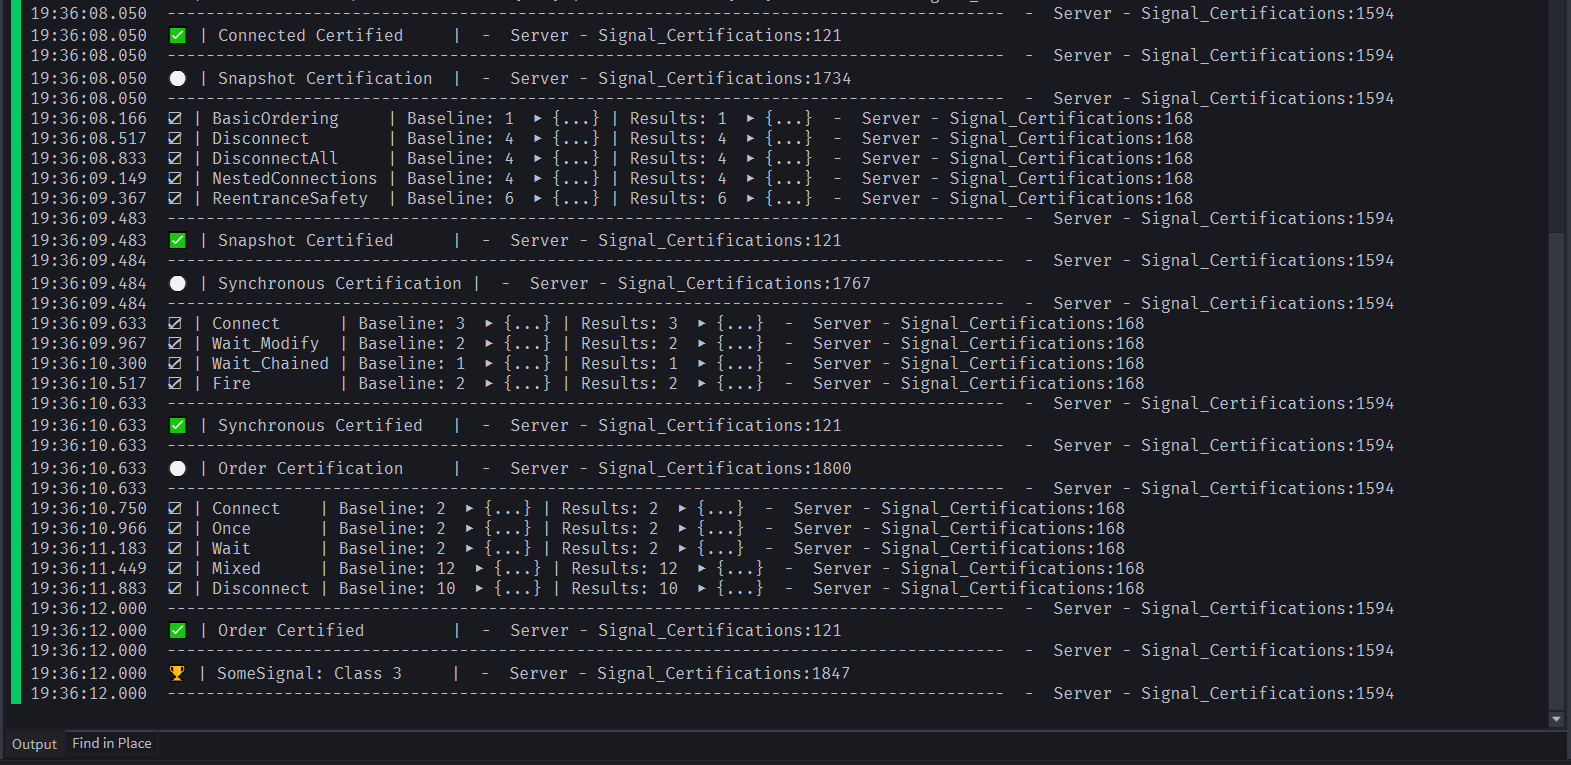Click the white circle beside Snapshot Certification

pyautogui.click(x=178, y=78)
